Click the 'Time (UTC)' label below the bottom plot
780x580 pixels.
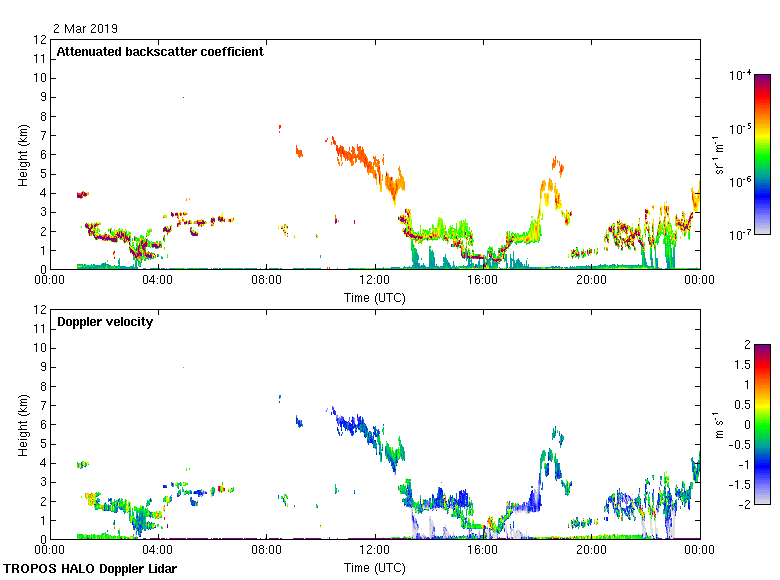[x=375, y=567]
